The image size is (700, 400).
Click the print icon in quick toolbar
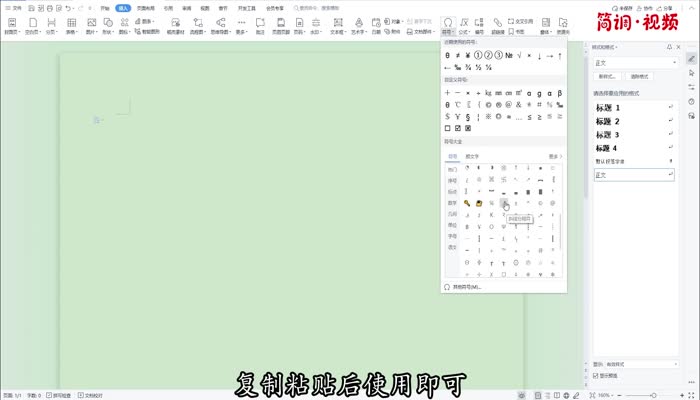point(50,8)
